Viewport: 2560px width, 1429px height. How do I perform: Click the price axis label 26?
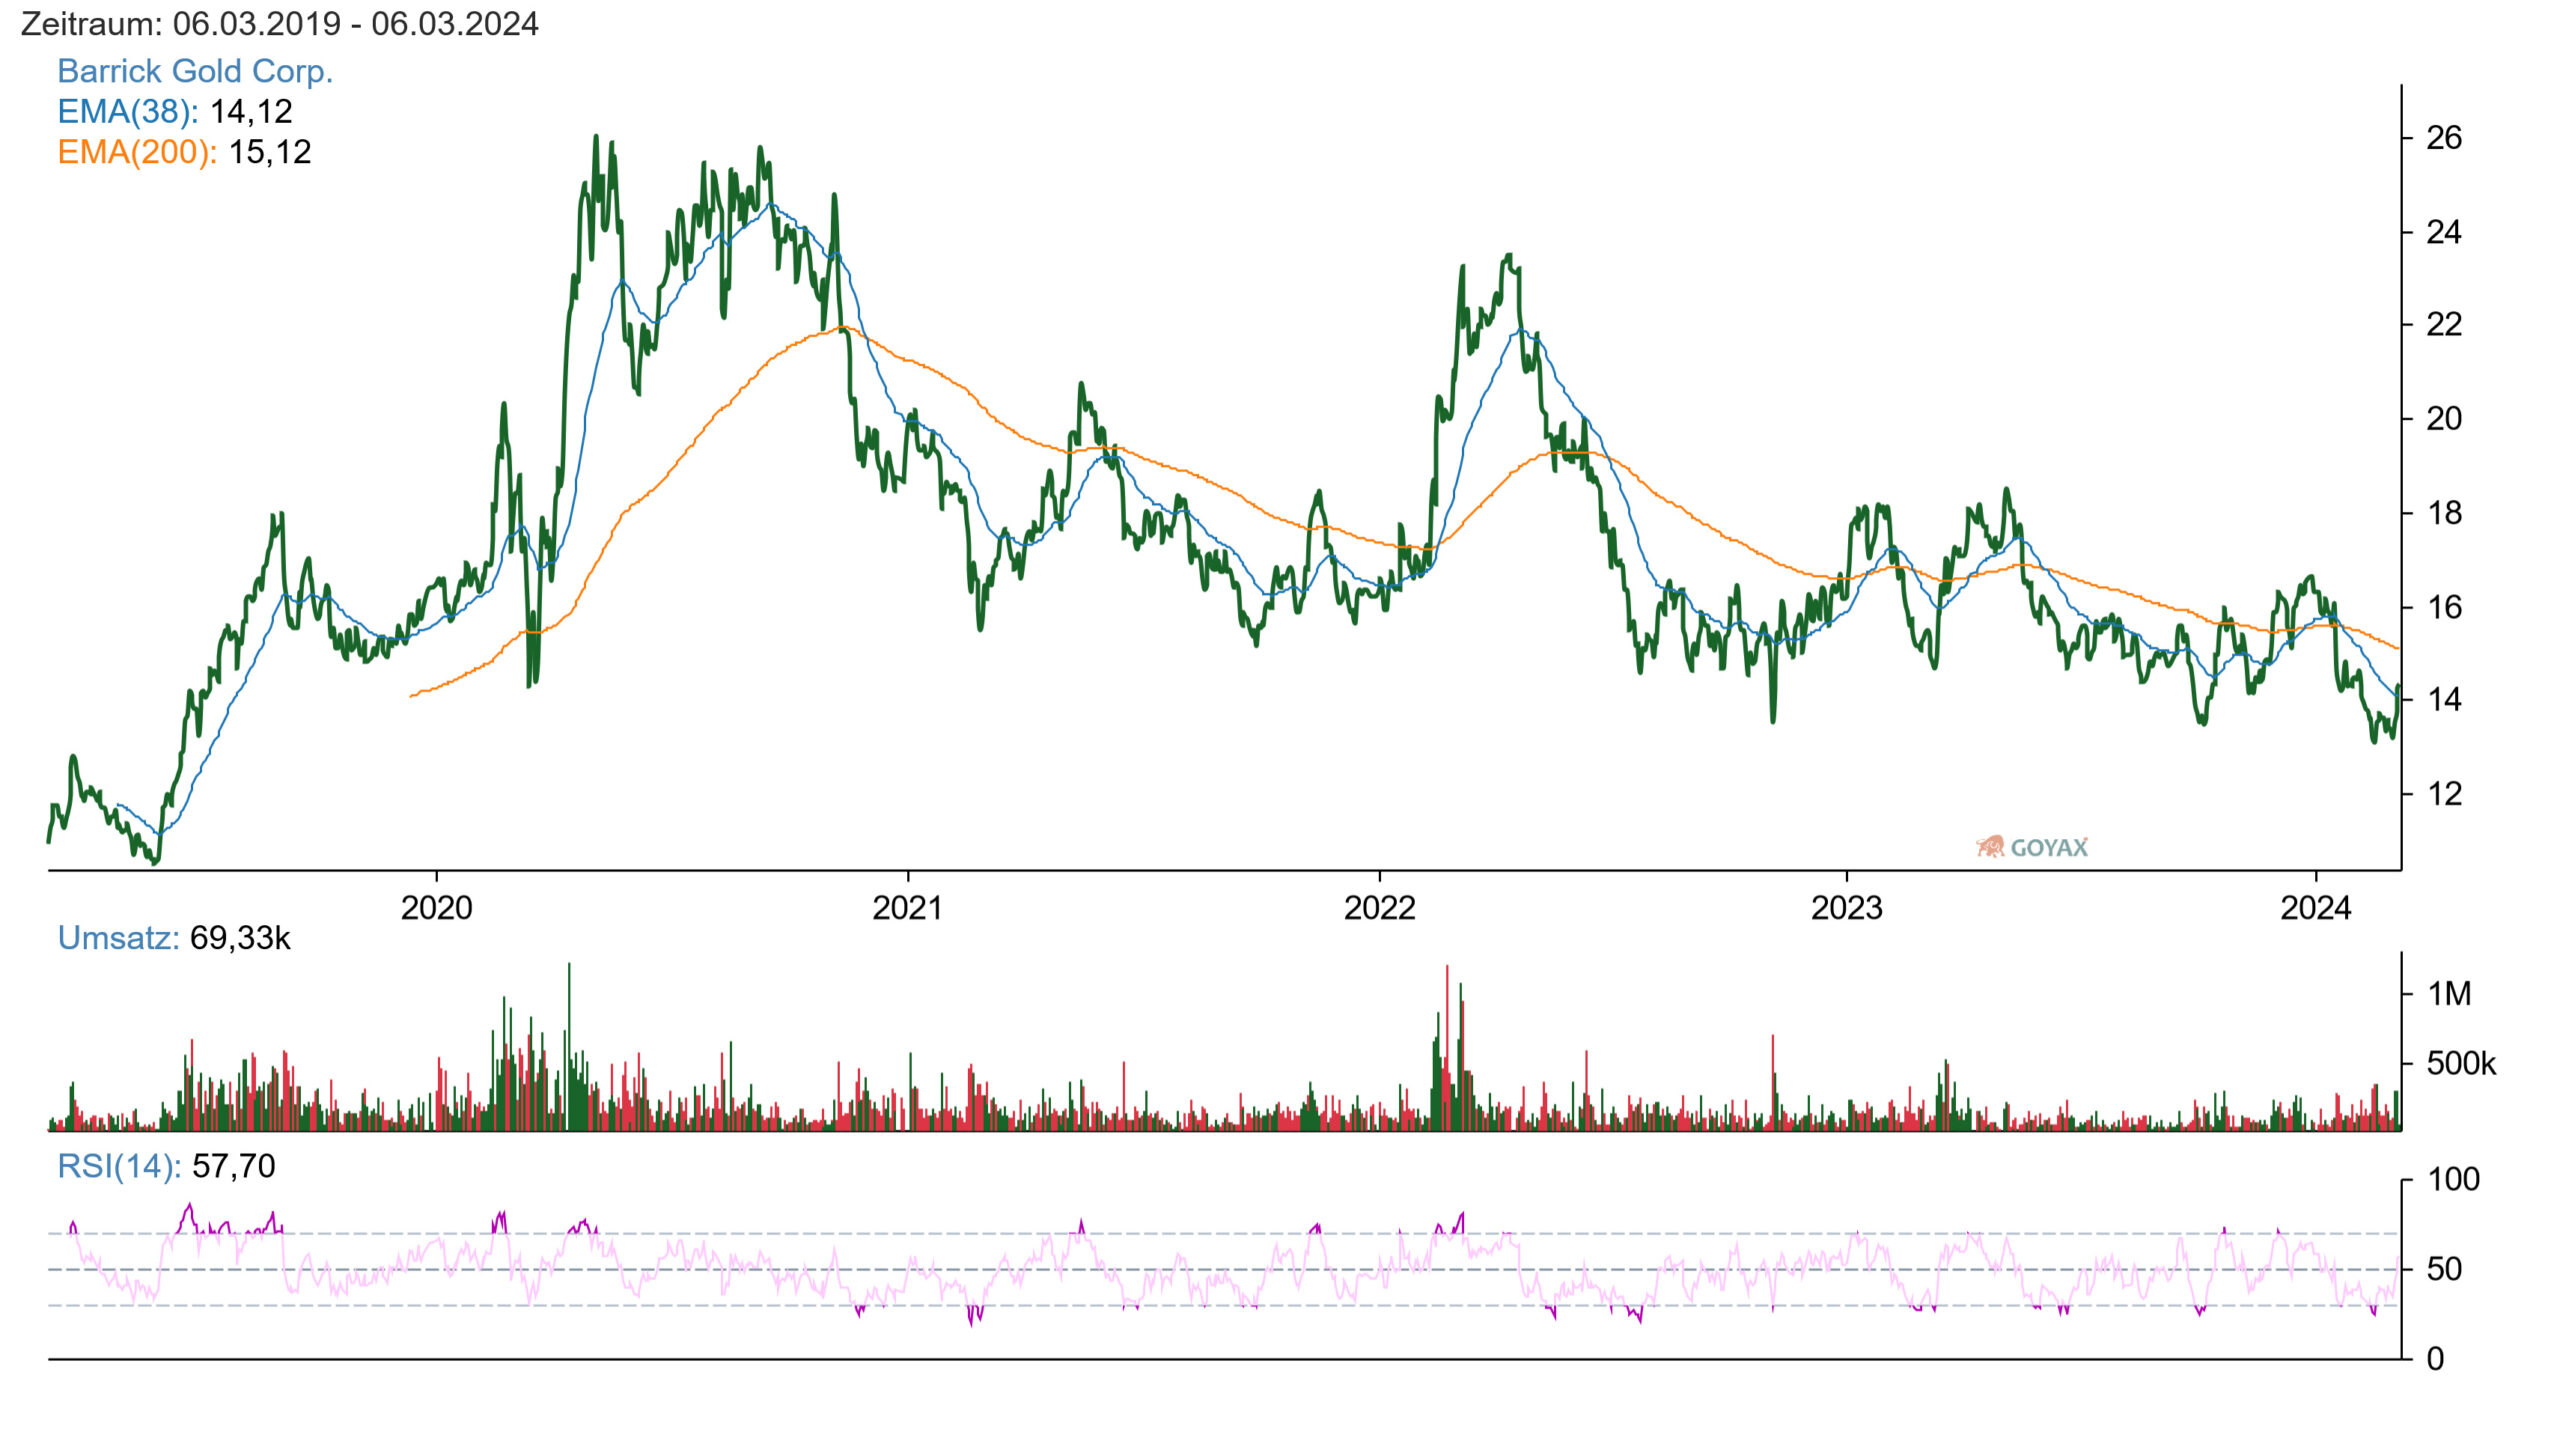(2444, 138)
